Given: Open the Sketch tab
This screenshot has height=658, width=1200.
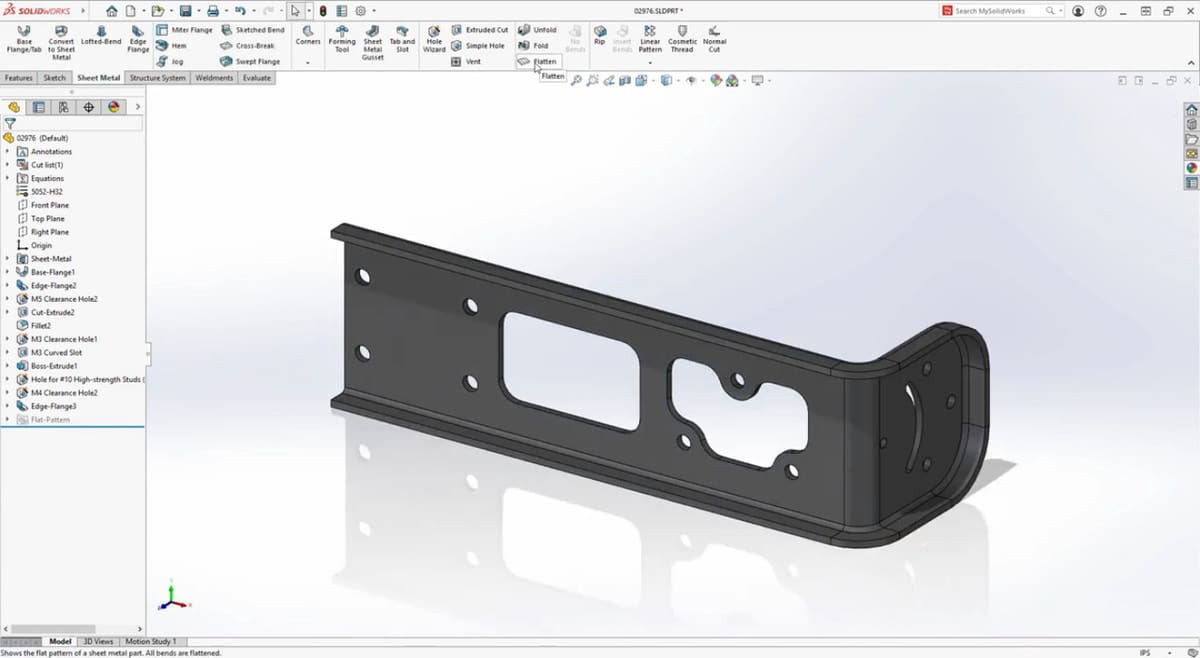Looking at the screenshot, I should pos(55,78).
